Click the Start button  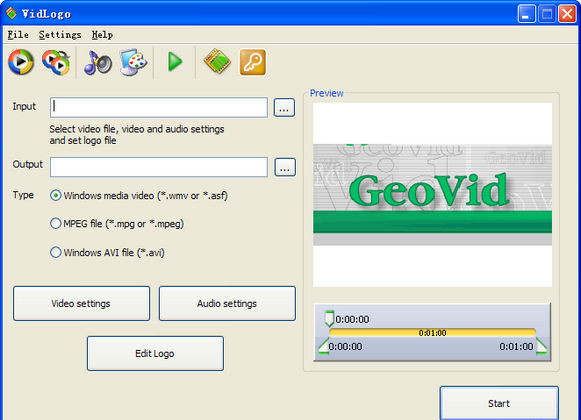(x=499, y=403)
